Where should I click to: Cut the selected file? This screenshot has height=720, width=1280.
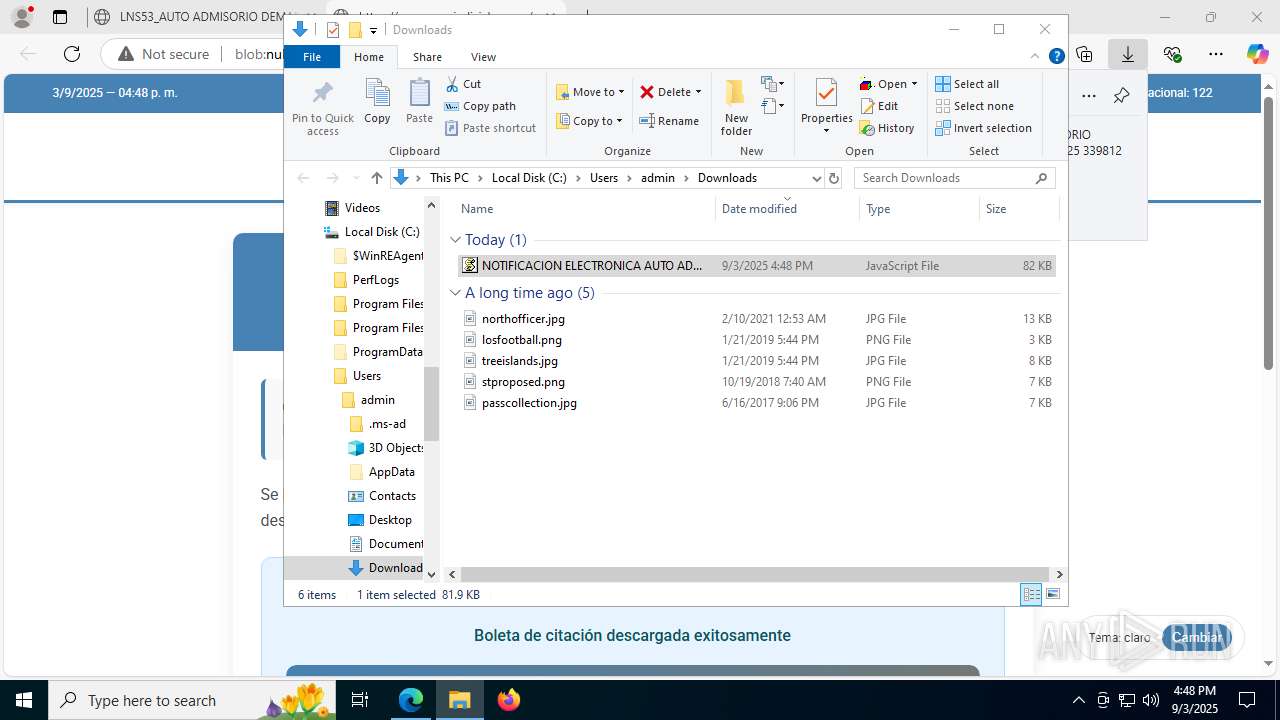(x=463, y=84)
